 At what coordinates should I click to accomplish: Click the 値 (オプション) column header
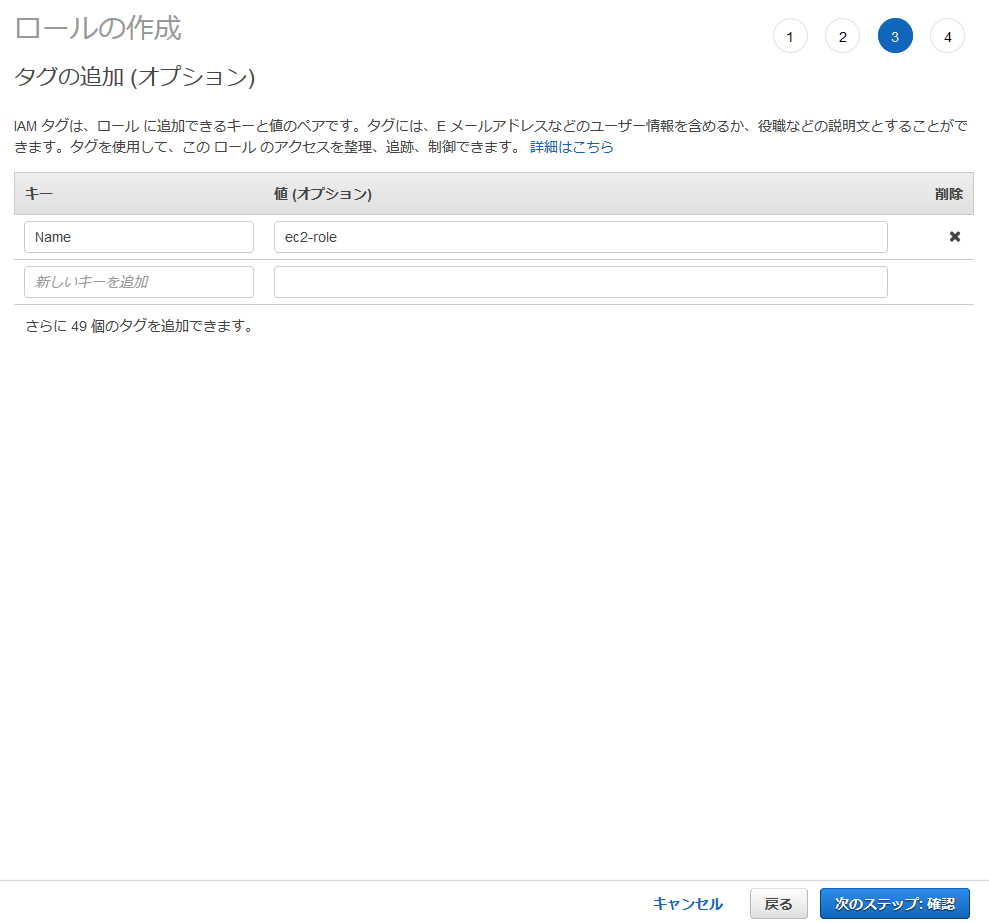pyautogui.click(x=323, y=194)
